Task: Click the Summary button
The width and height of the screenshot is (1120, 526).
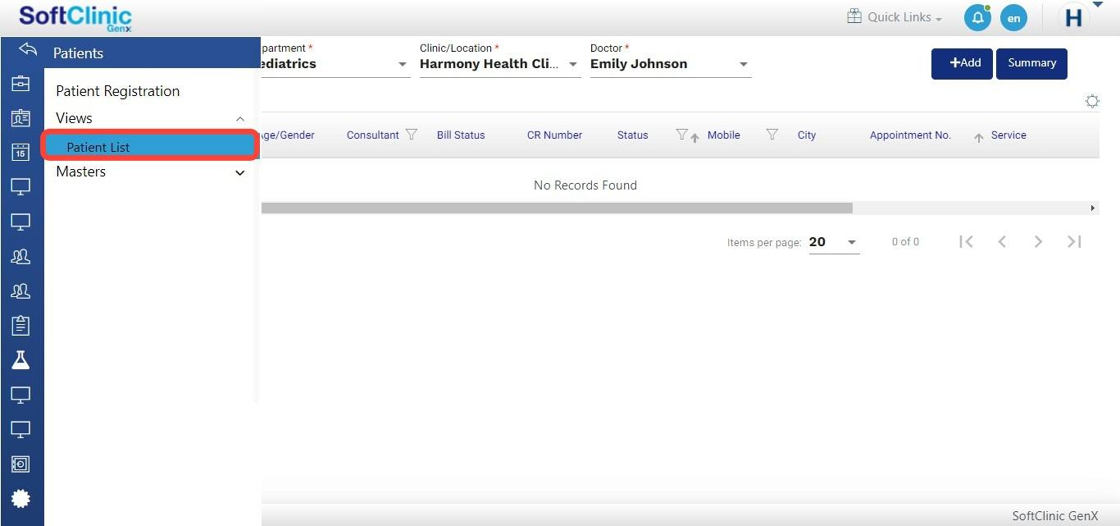Action: [1031, 63]
